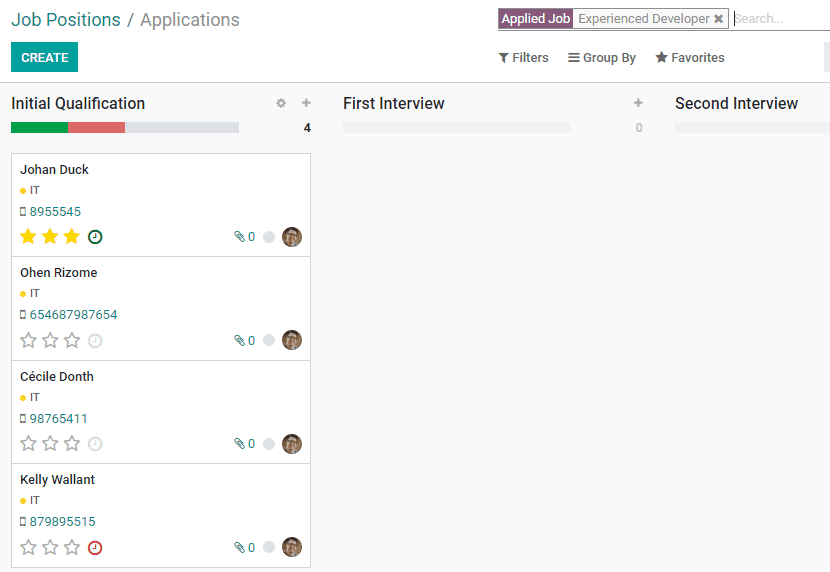Click the user avatar on Johan Duck card

292,237
